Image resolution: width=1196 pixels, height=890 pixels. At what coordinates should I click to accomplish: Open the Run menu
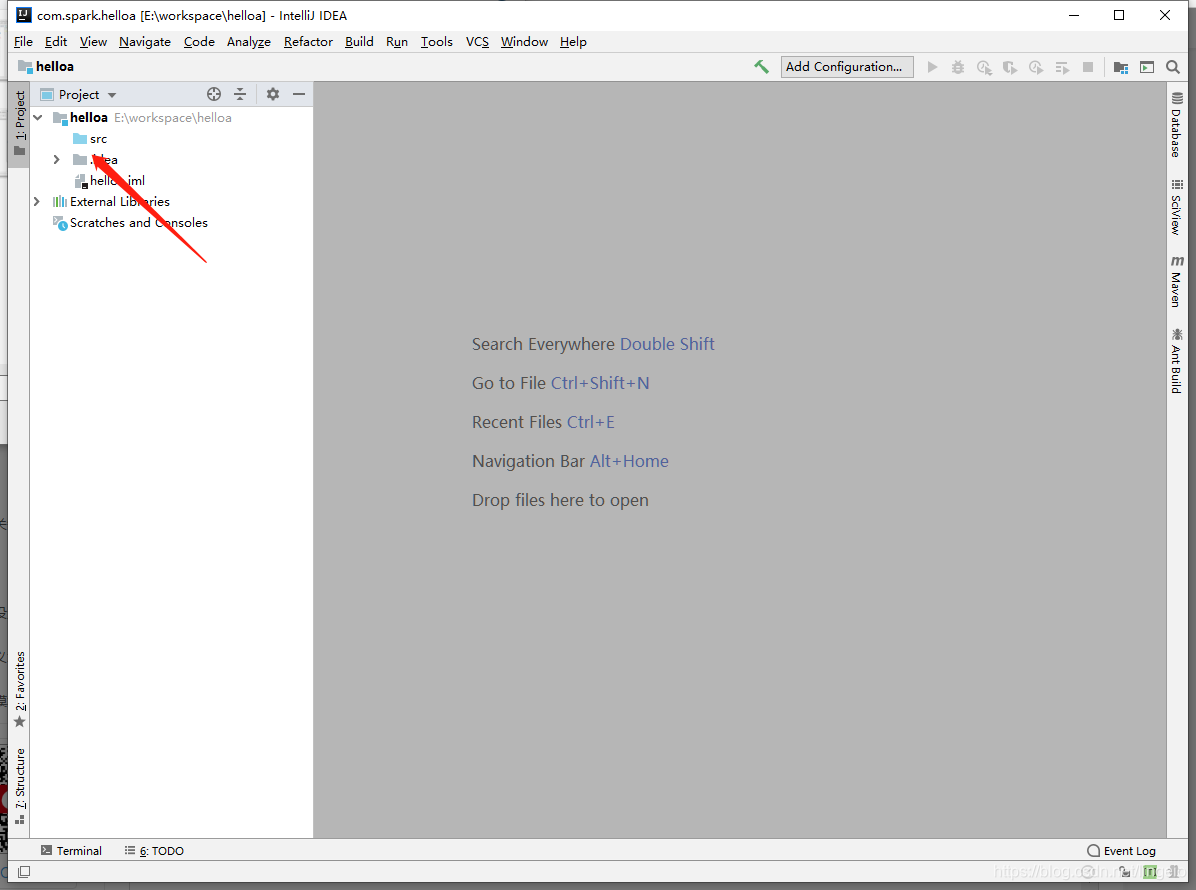click(397, 42)
